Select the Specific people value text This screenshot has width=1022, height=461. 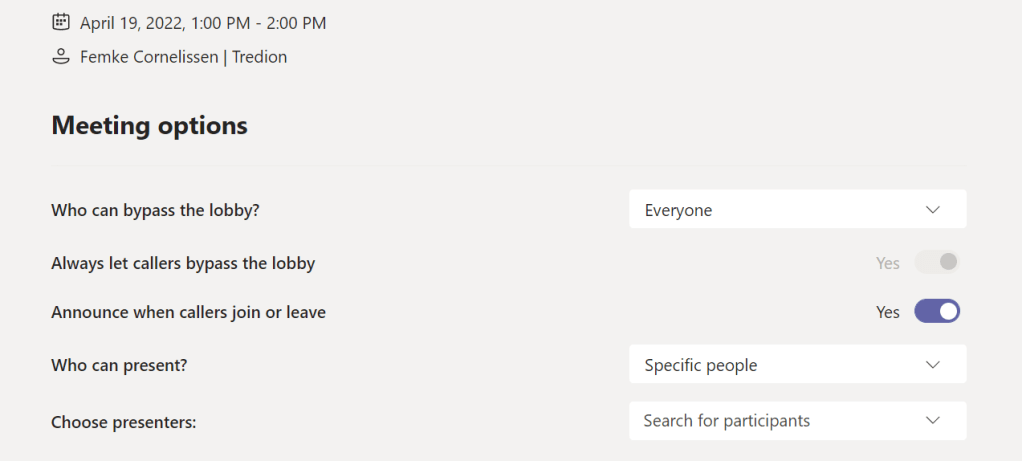click(701, 365)
